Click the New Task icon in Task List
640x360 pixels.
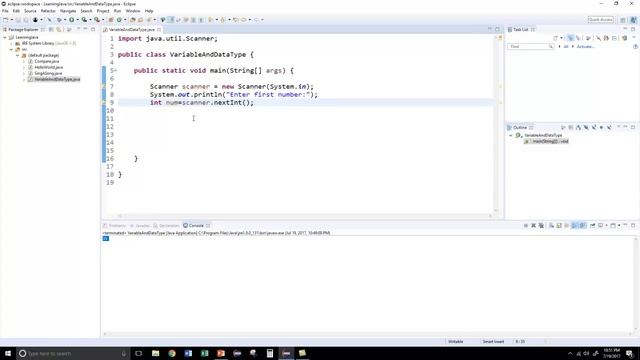pyautogui.click(x=556, y=38)
